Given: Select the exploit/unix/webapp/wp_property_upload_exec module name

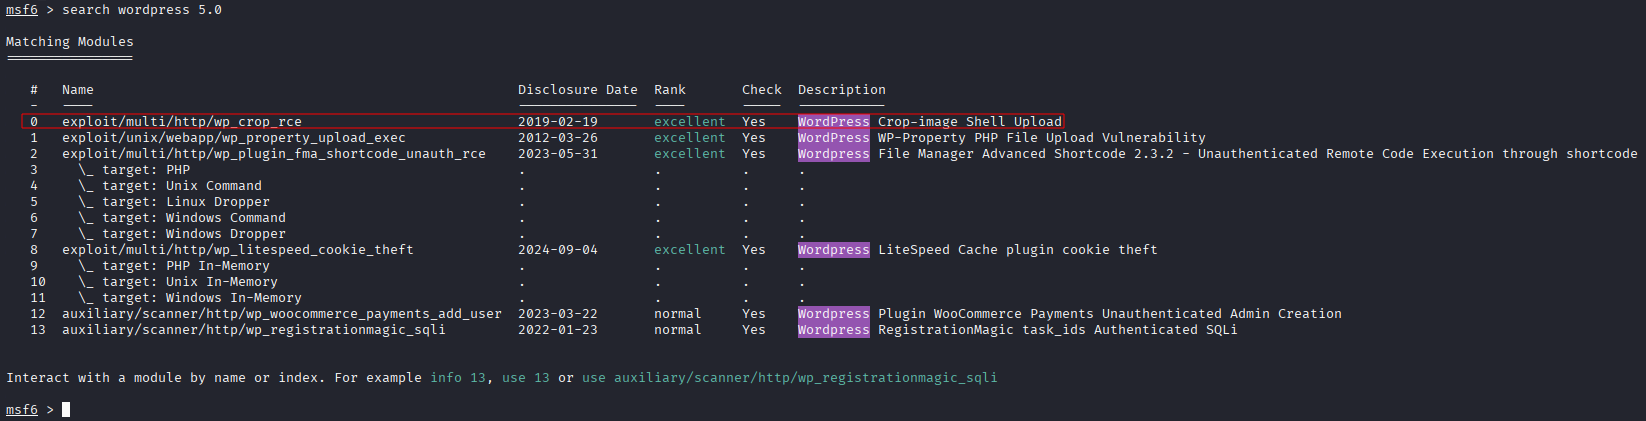Looking at the screenshot, I should pos(234,138).
